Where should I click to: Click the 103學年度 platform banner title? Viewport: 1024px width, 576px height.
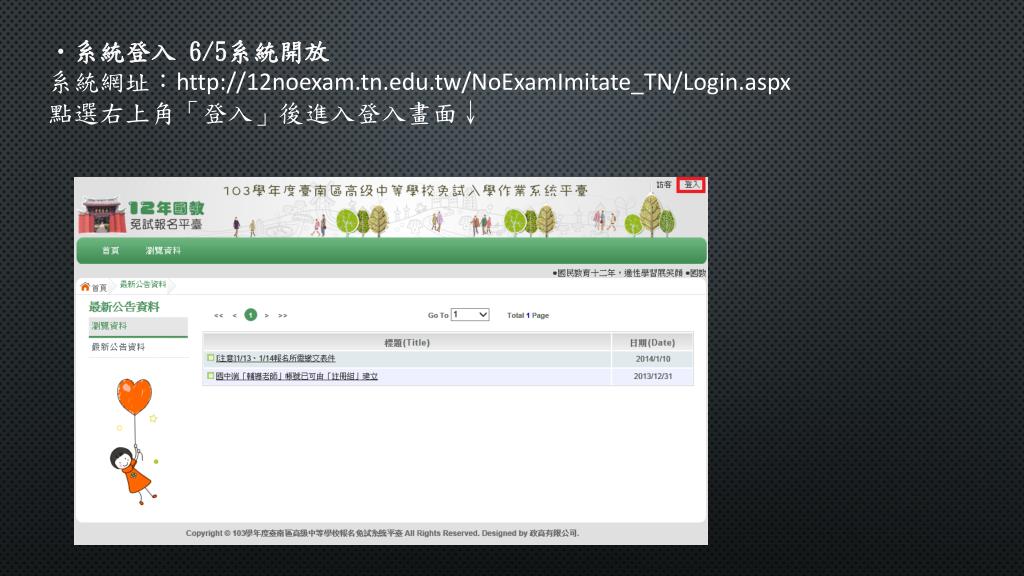tap(406, 191)
